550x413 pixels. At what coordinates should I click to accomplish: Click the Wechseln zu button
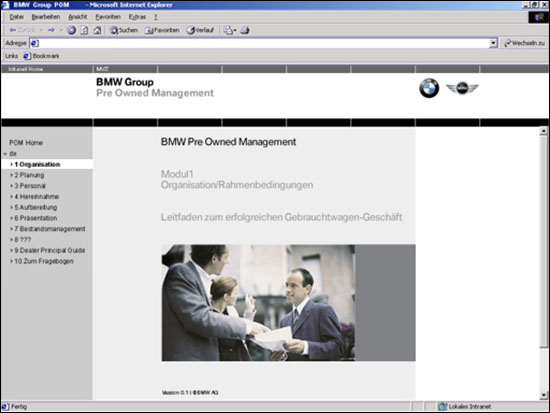pyautogui.click(x=524, y=43)
